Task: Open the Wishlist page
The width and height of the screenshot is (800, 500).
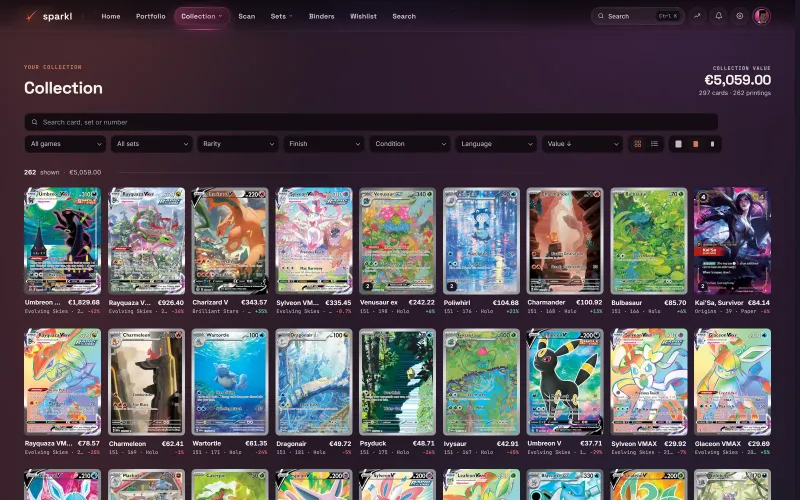Action: [x=363, y=16]
